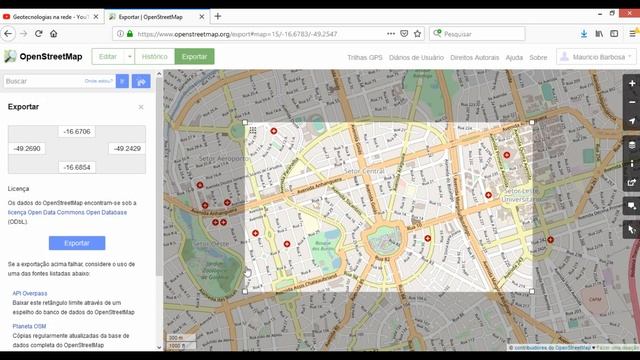This screenshot has height=360, width=640.
Task: Click the Onde estou? link
Action: click(x=99, y=81)
